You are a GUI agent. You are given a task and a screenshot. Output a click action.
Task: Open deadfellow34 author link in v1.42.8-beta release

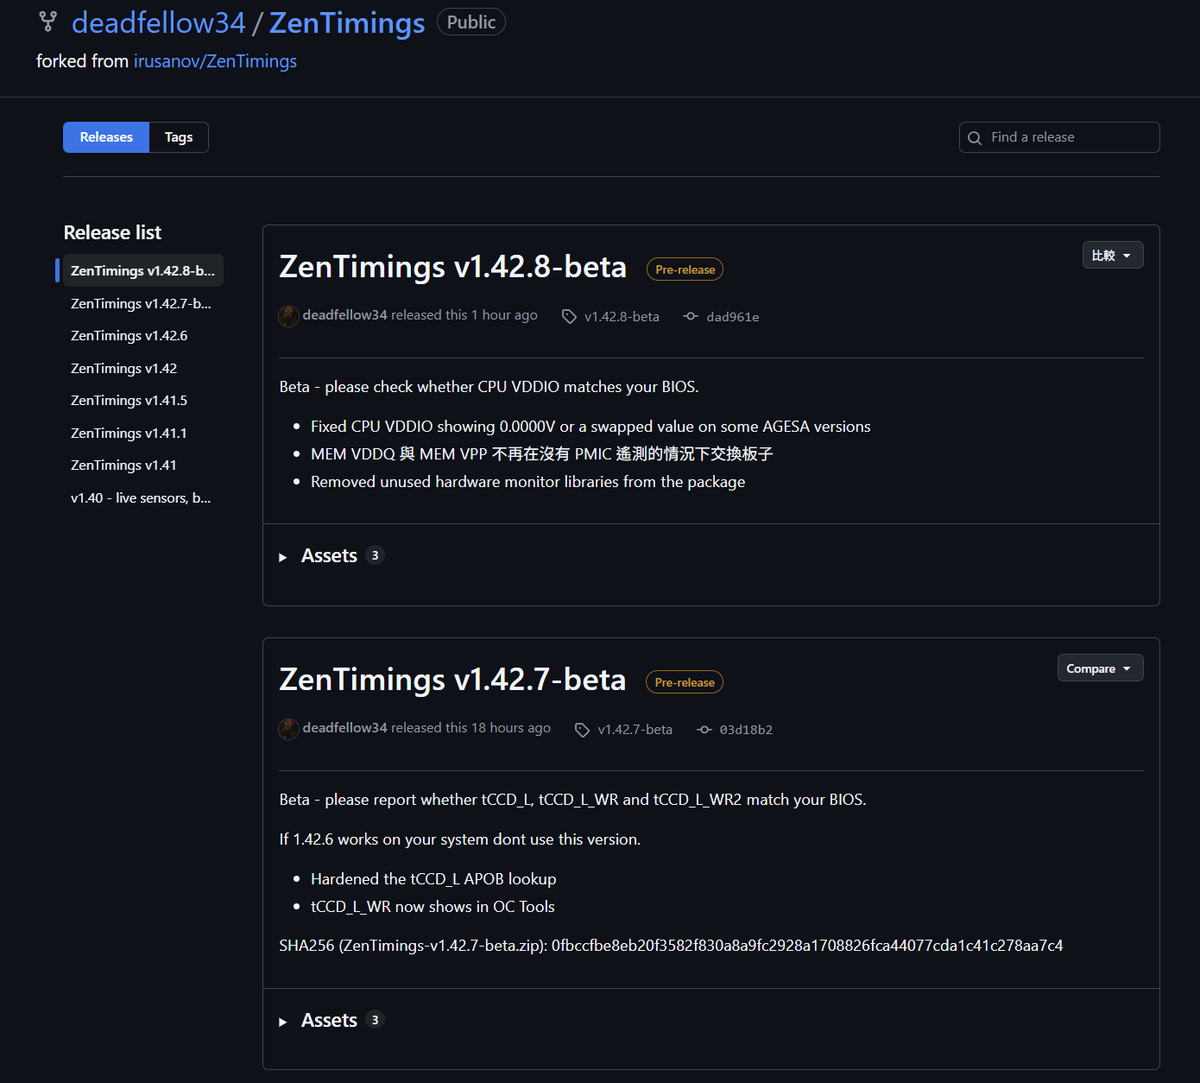click(x=345, y=315)
